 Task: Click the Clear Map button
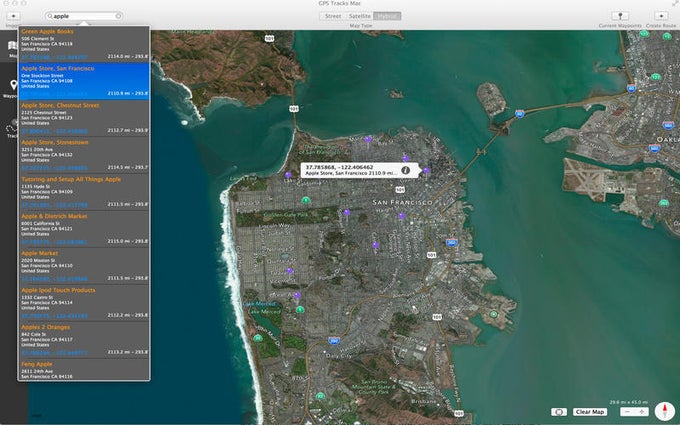[x=590, y=412]
